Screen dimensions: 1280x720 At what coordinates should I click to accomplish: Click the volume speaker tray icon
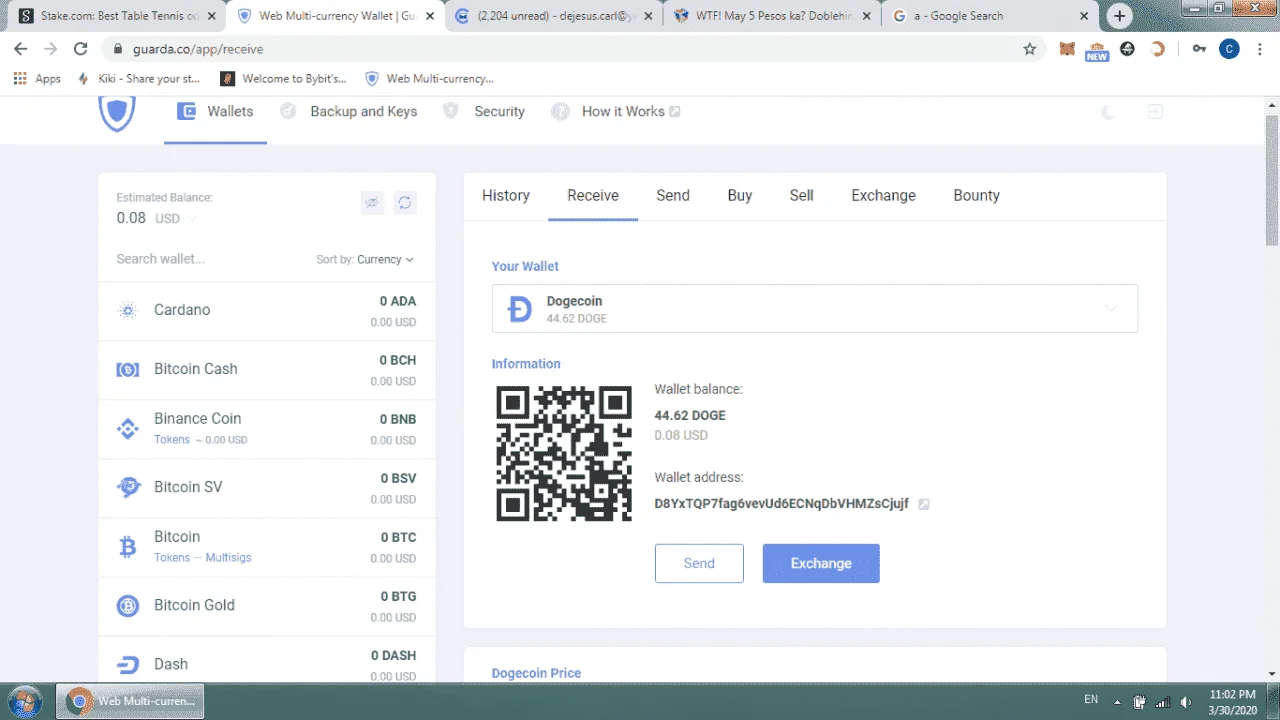click(1184, 701)
